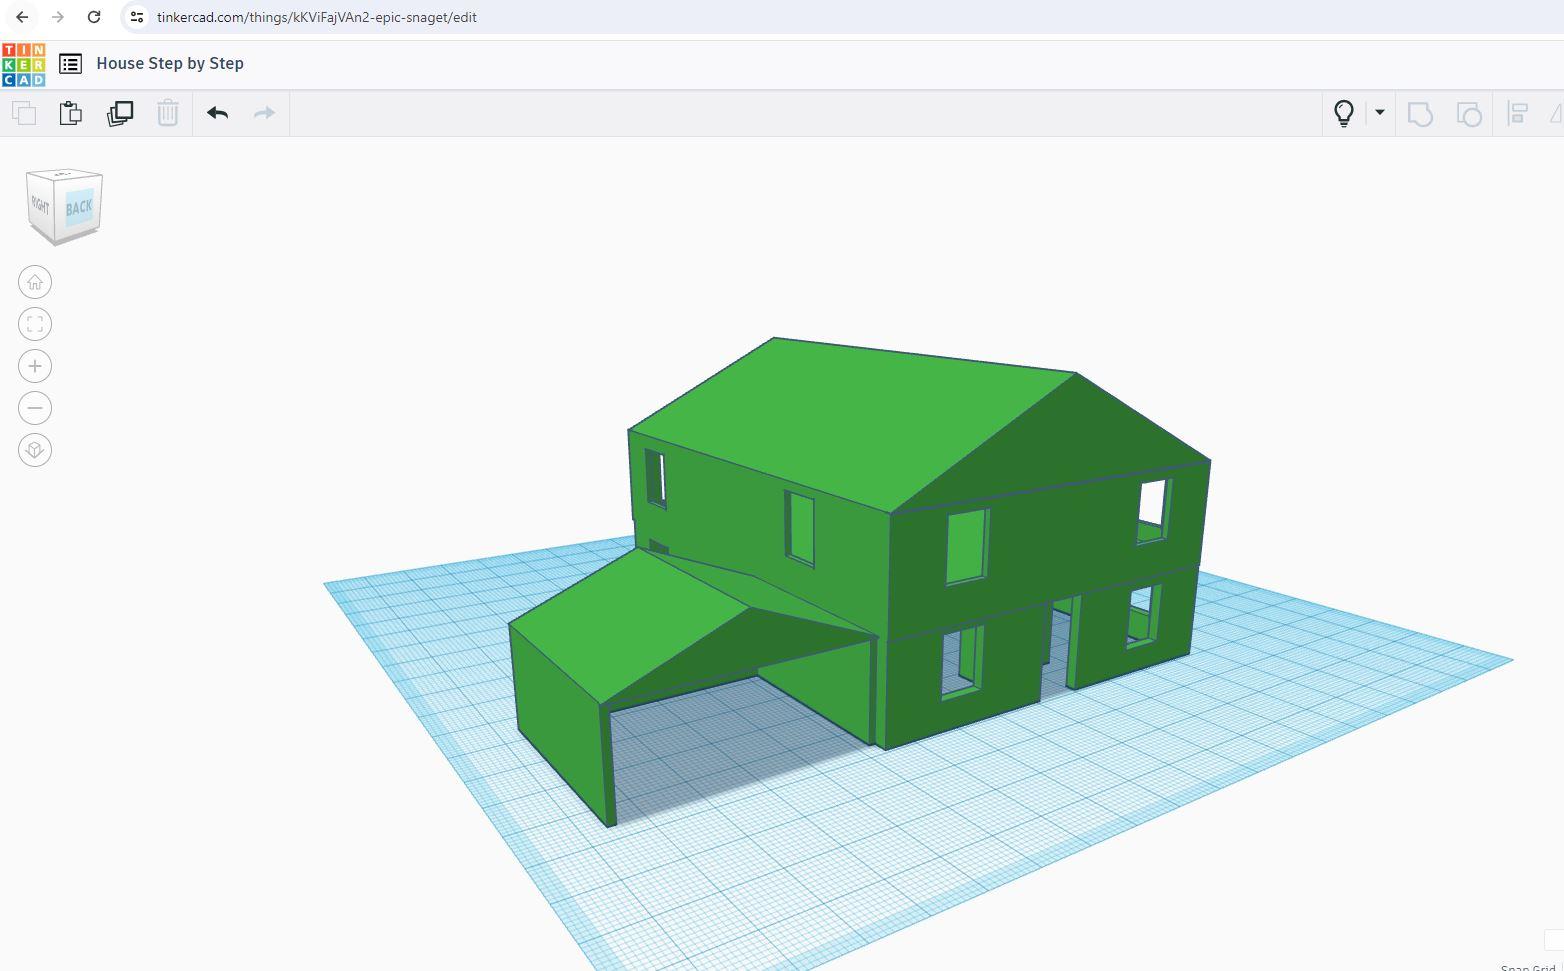Click the BACK face of view cube
The image size is (1564, 971).
click(79, 208)
